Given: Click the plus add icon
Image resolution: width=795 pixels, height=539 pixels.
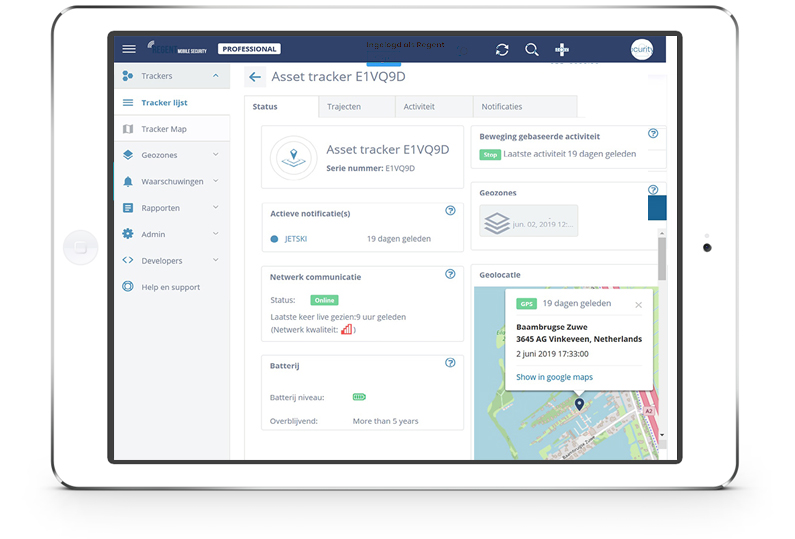Looking at the screenshot, I should click(562, 49).
